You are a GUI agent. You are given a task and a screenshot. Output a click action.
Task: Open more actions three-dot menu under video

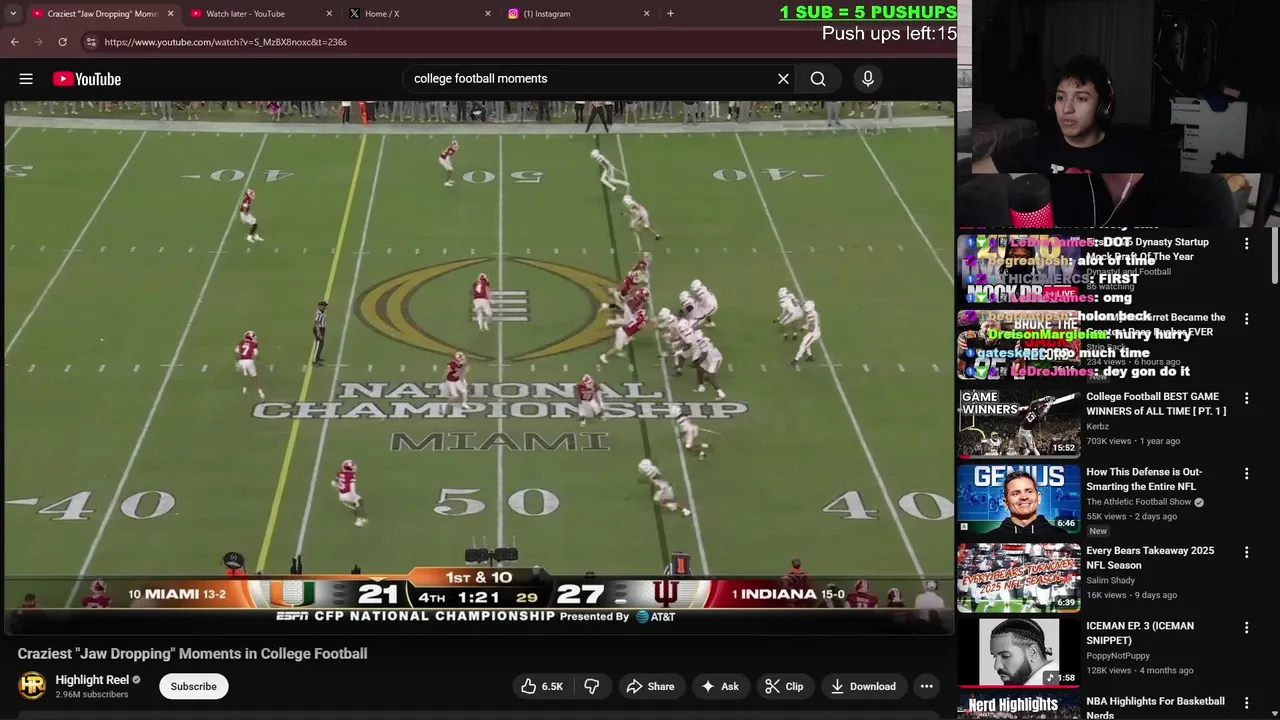[927, 686]
